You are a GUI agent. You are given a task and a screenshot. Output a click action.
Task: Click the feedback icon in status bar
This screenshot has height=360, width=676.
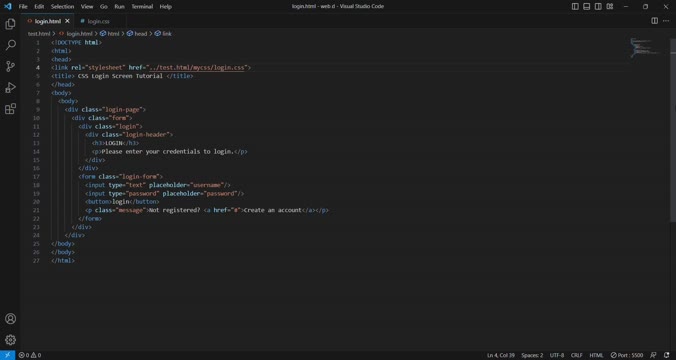coord(653,355)
